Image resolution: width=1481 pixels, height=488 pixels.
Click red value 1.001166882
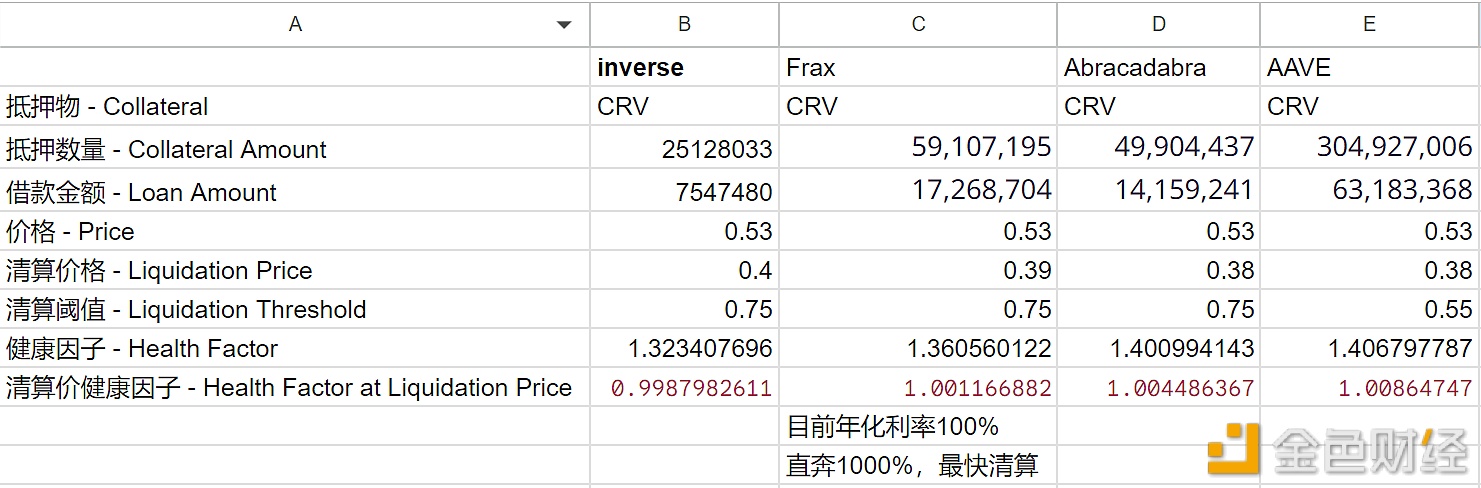(918, 387)
